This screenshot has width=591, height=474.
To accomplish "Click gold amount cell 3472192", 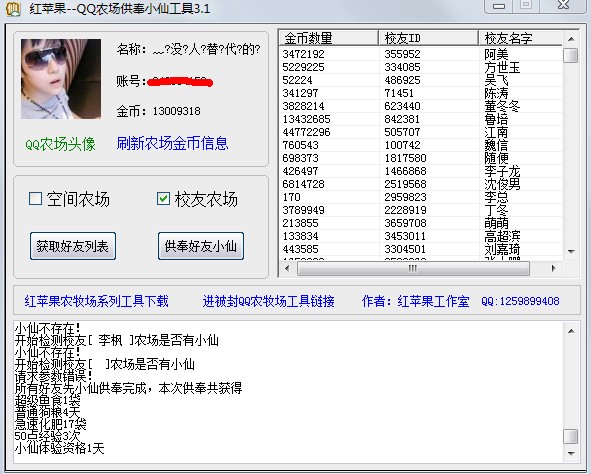I will pos(303,54).
